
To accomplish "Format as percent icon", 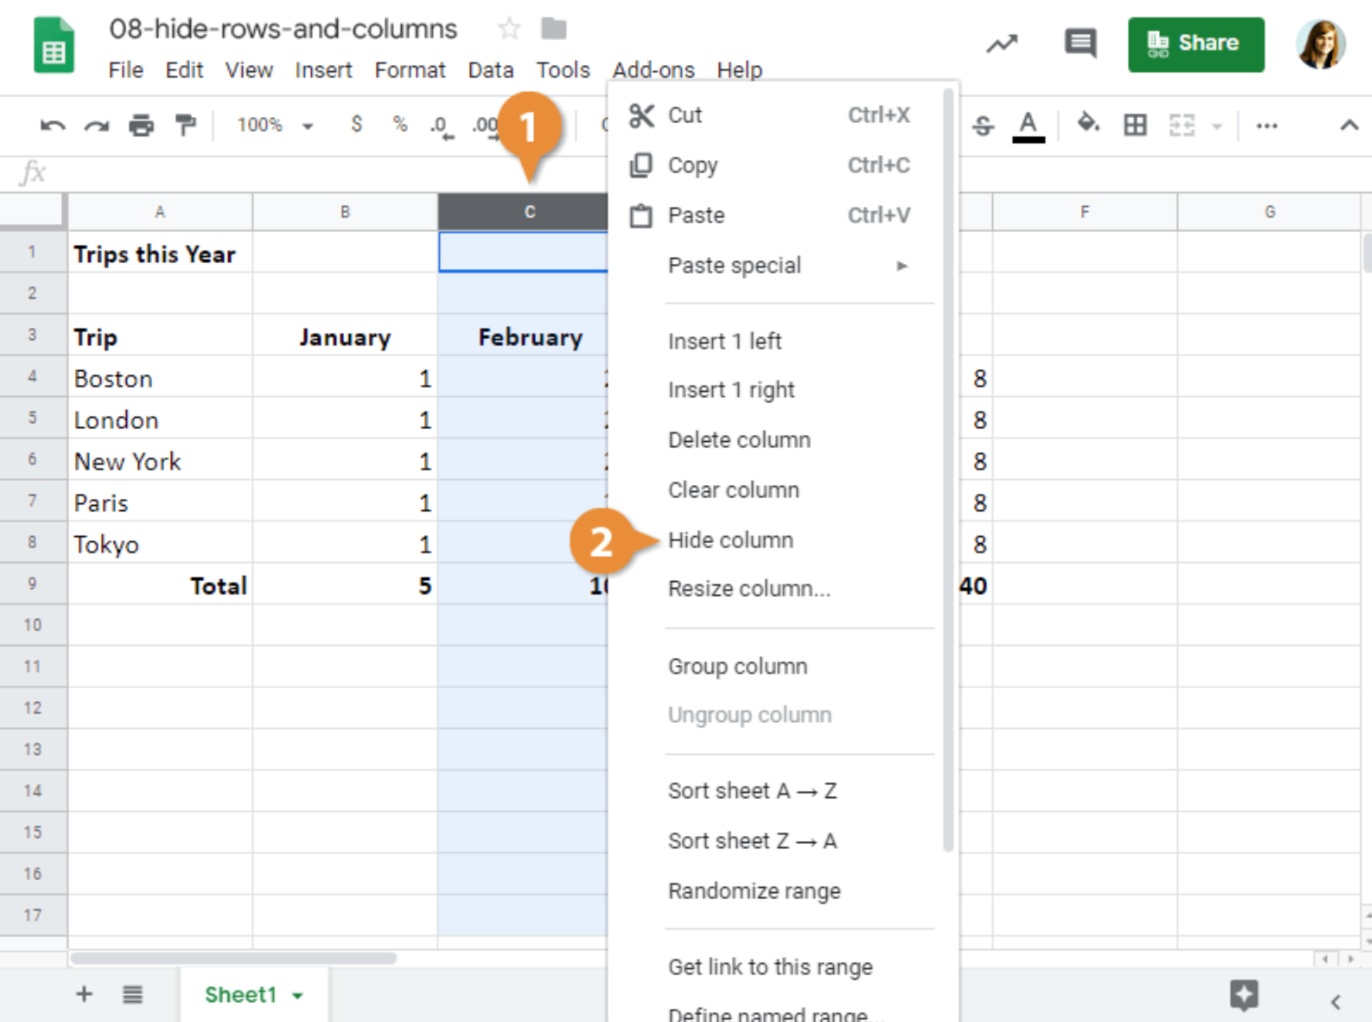I will point(400,124).
